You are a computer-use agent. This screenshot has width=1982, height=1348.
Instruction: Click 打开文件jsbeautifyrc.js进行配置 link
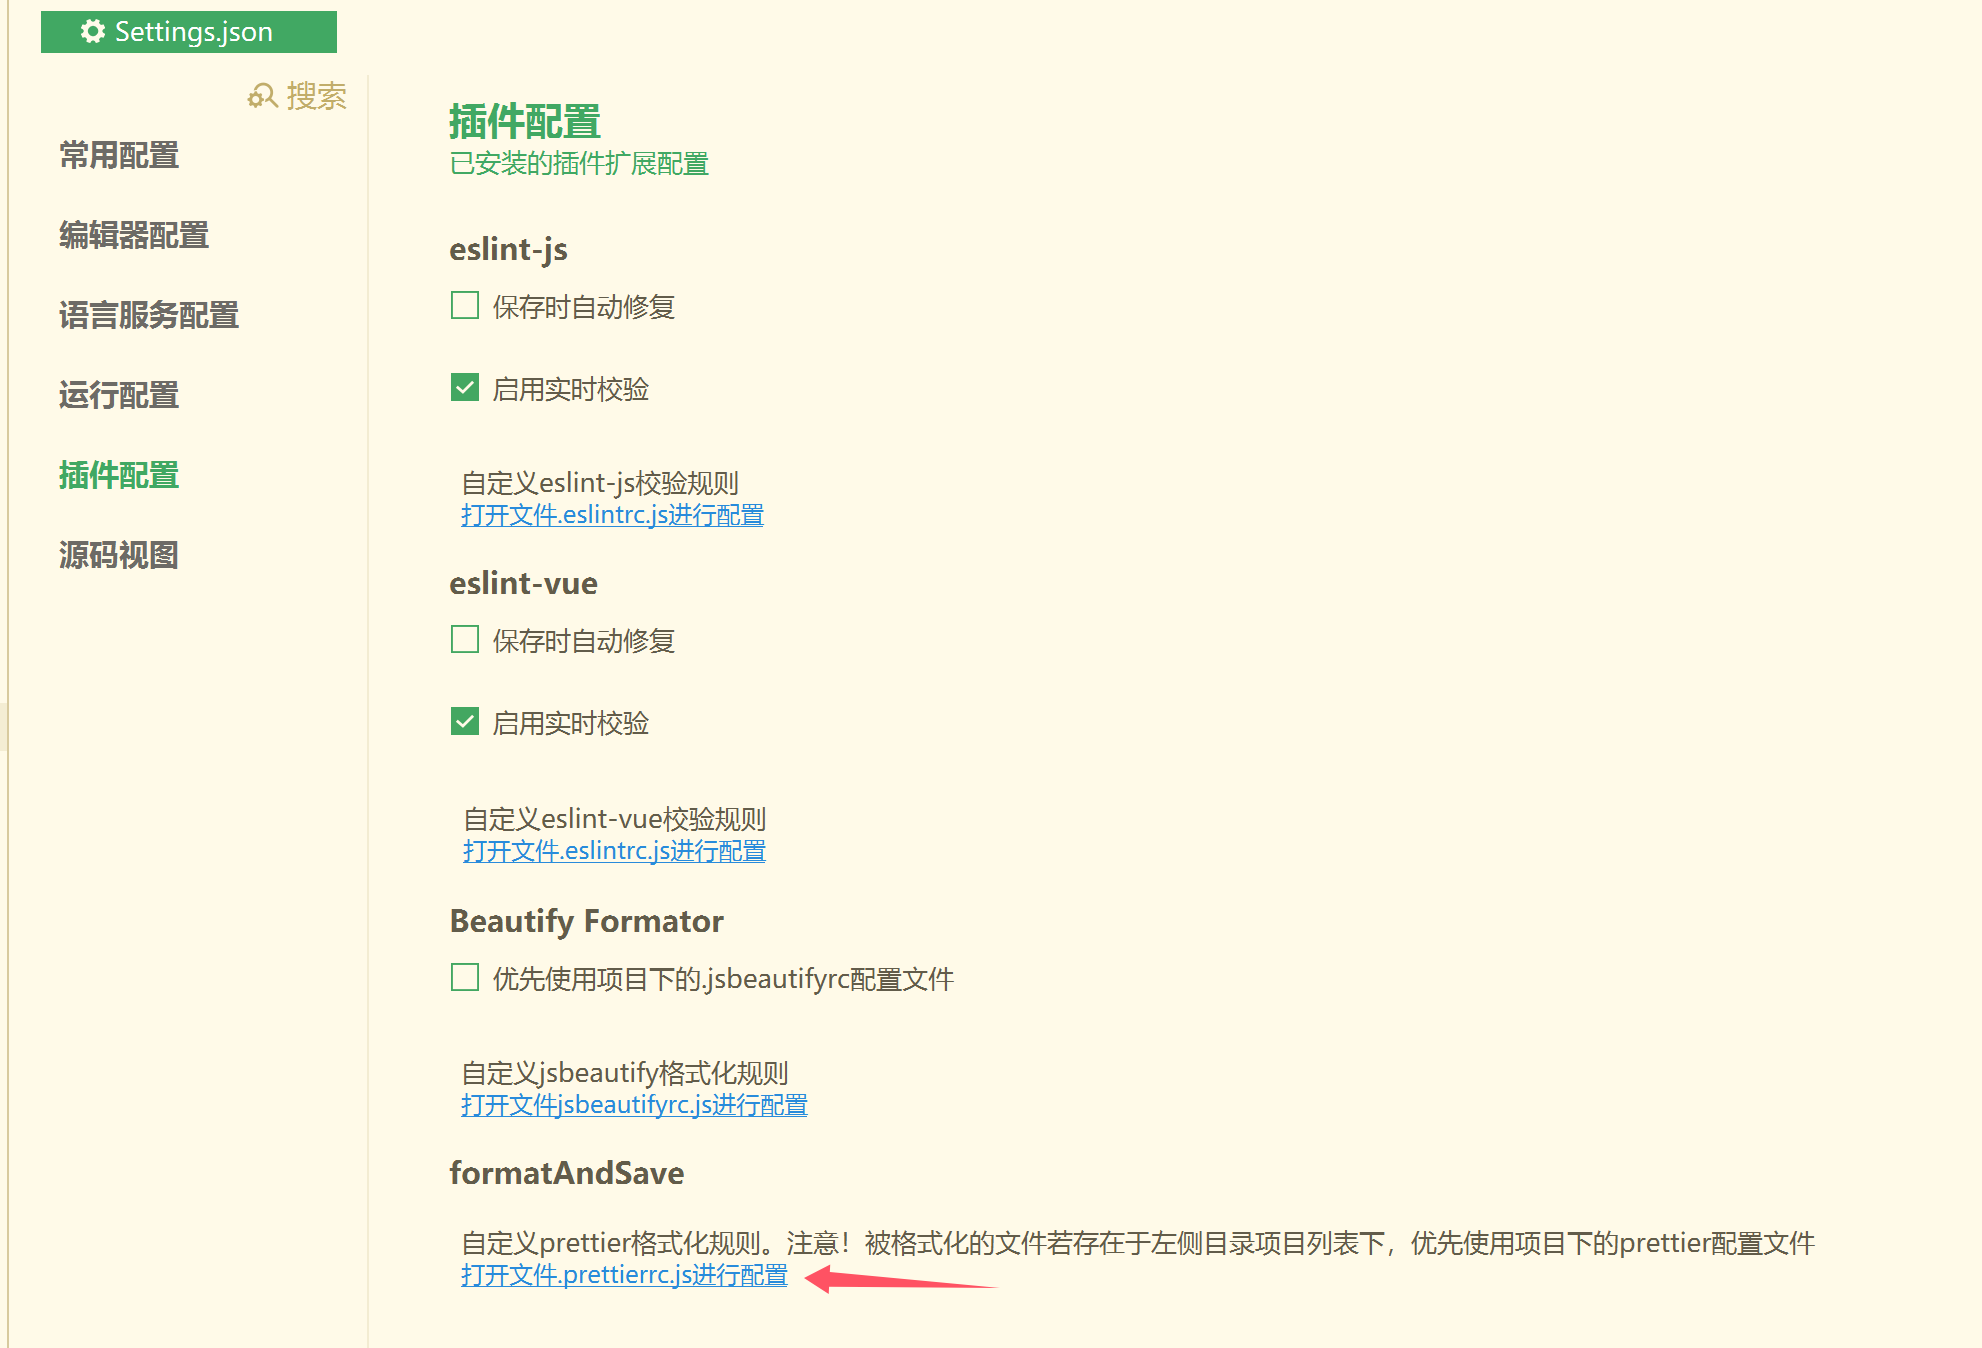(x=634, y=1105)
